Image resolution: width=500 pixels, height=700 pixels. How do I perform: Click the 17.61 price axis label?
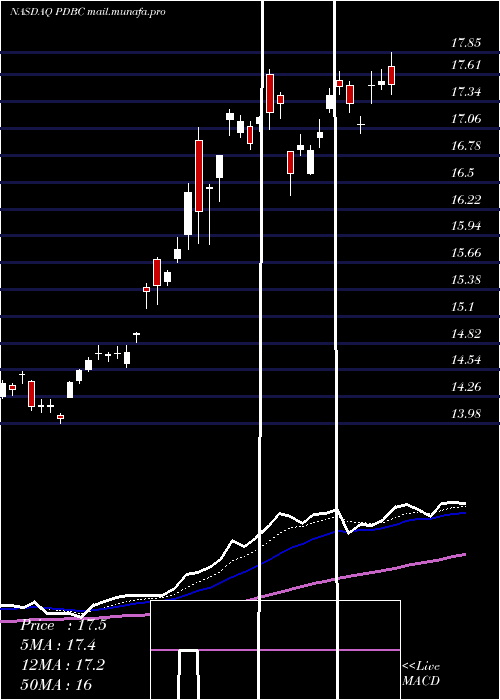click(466, 65)
